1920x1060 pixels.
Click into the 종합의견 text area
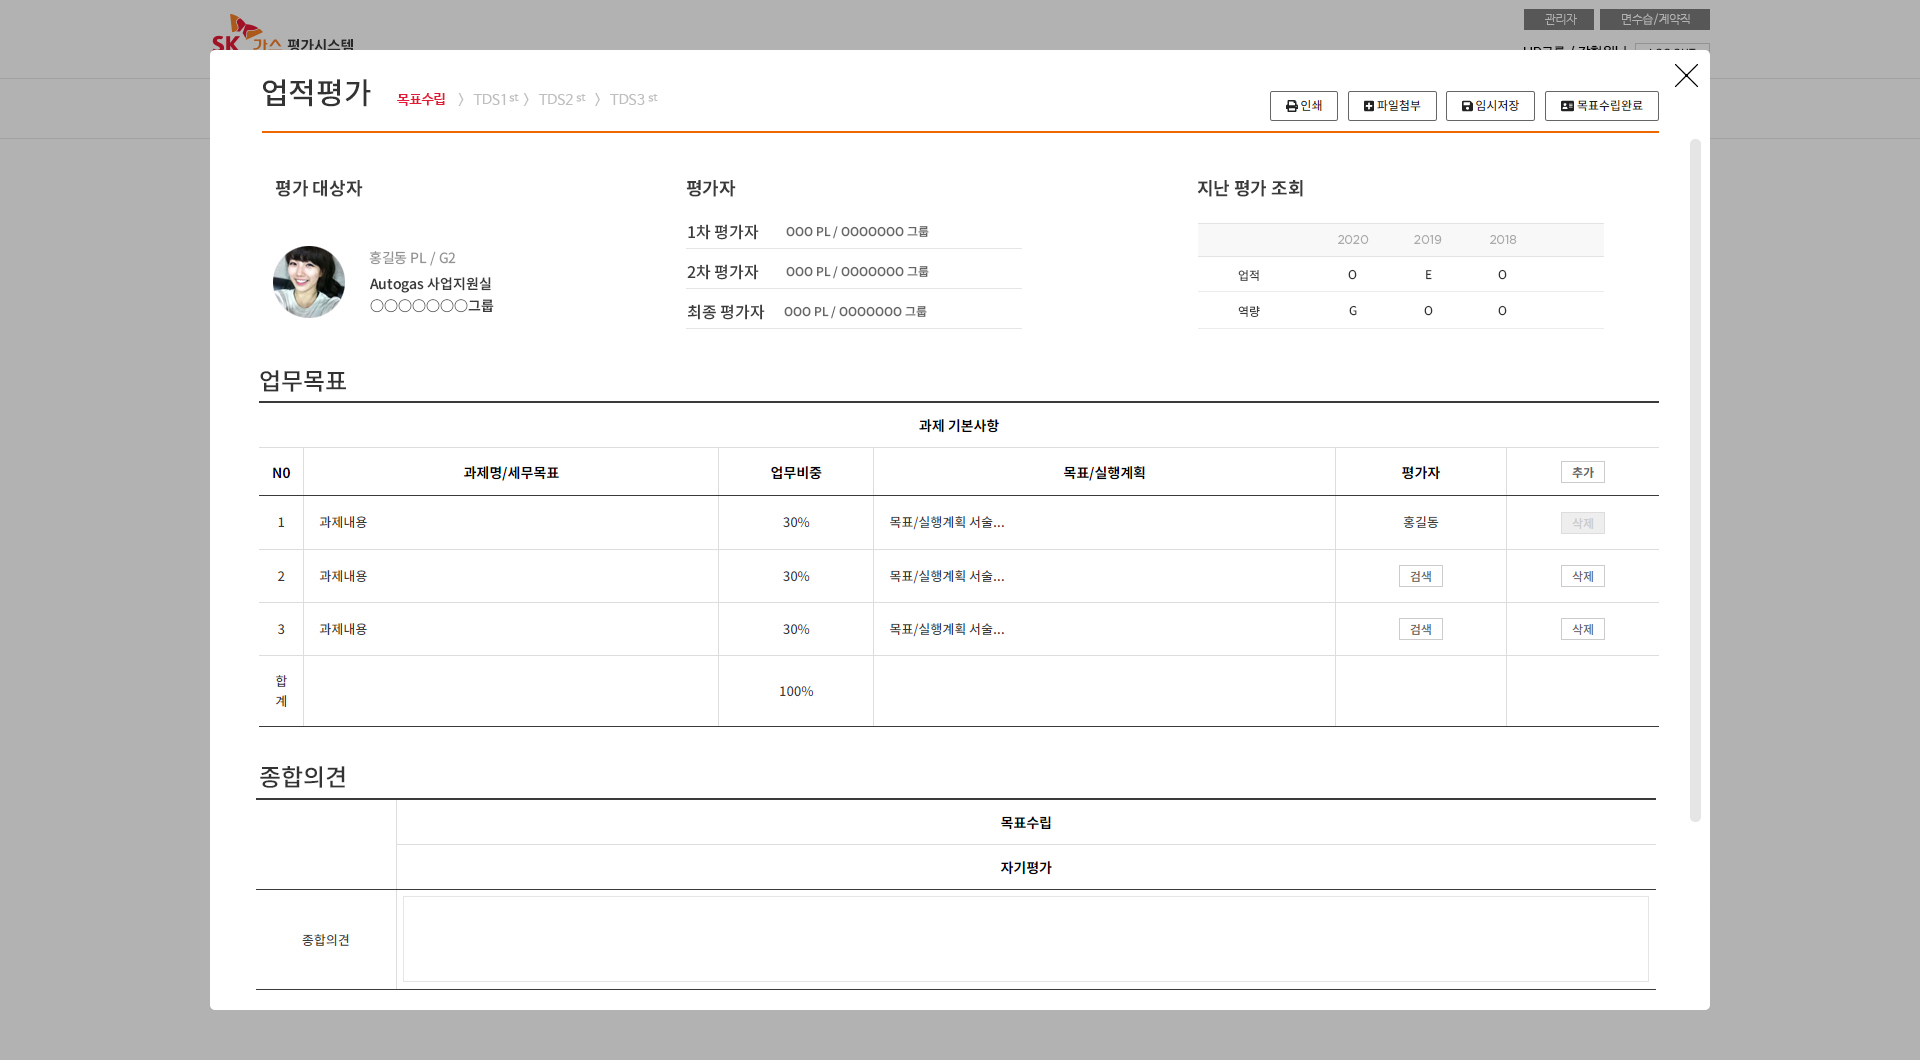point(1025,939)
